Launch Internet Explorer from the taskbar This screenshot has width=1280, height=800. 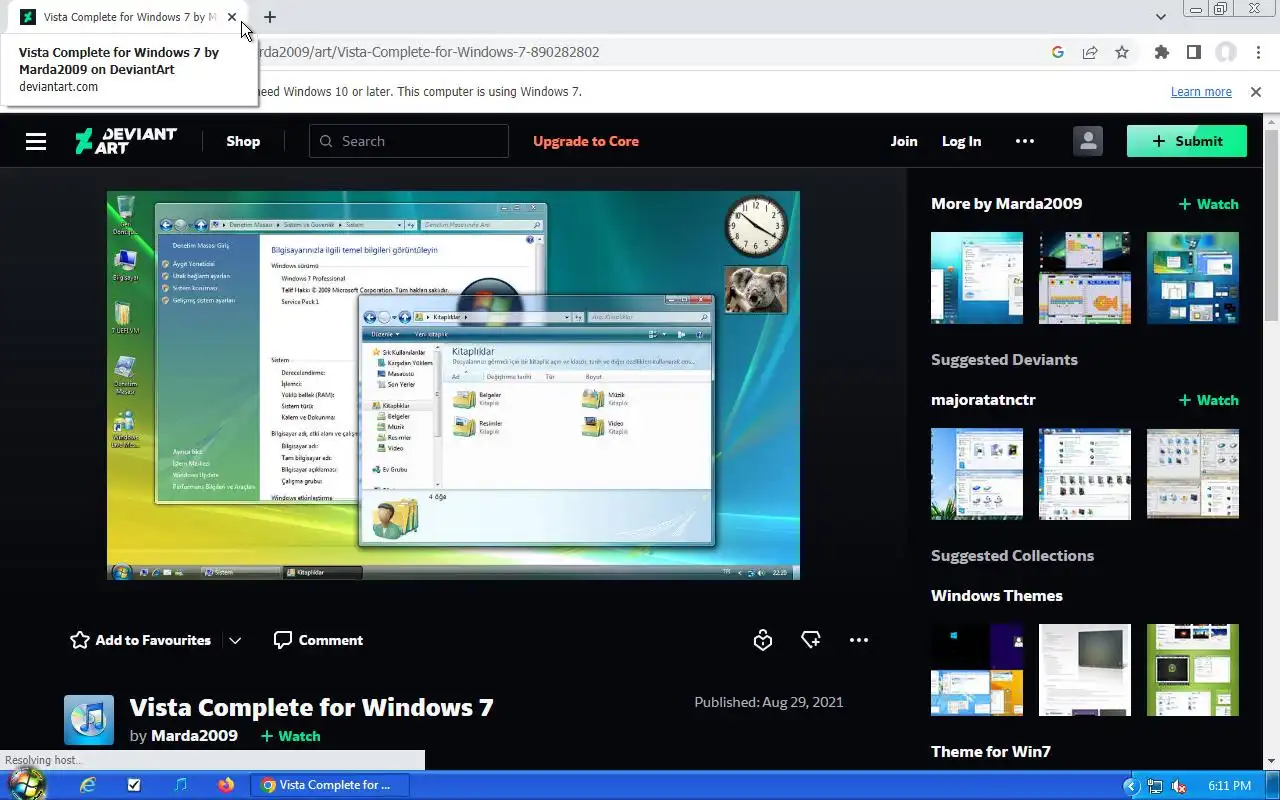[x=88, y=785]
